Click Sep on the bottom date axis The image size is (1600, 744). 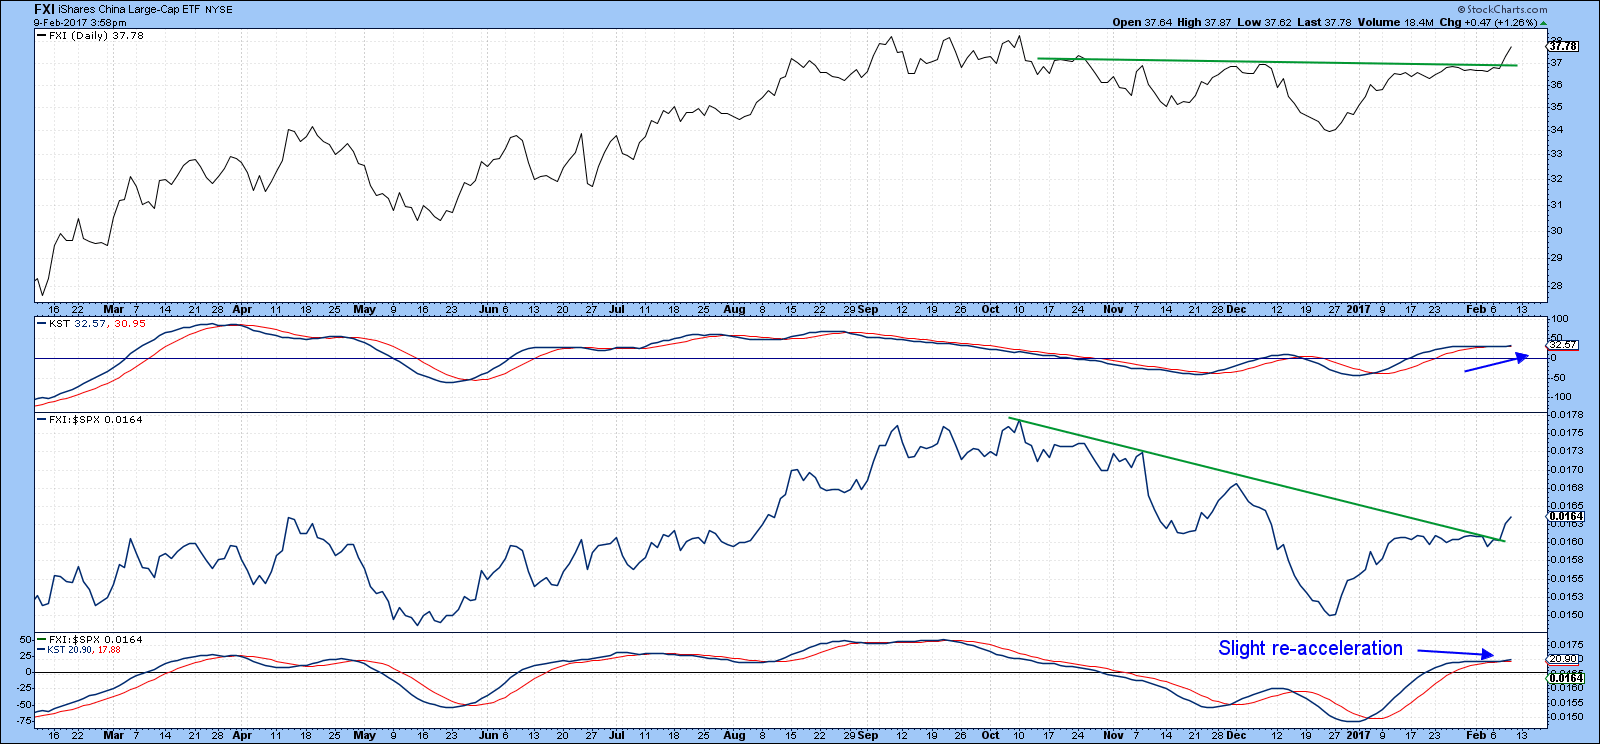[x=868, y=735]
